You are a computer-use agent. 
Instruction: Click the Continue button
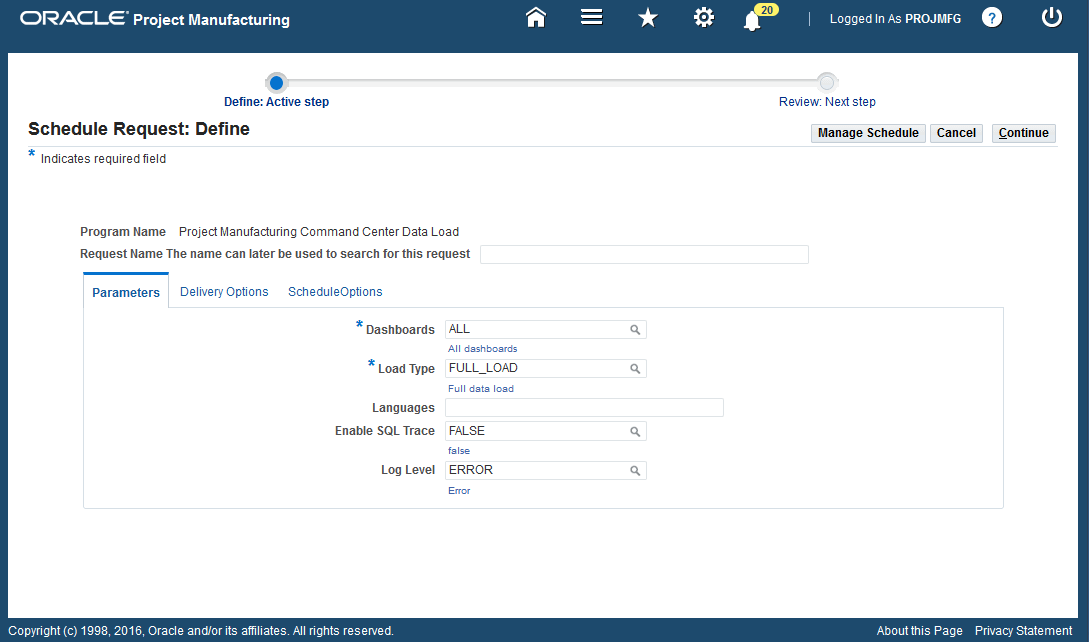point(1024,133)
